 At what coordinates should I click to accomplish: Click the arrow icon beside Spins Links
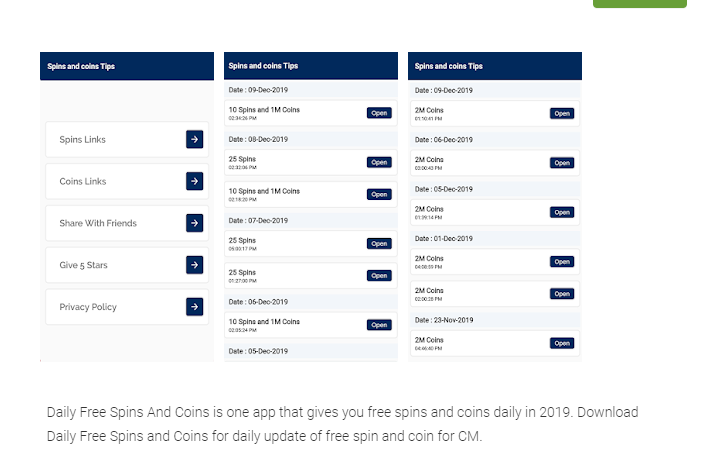pyautogui.click(x=194, y=140)
